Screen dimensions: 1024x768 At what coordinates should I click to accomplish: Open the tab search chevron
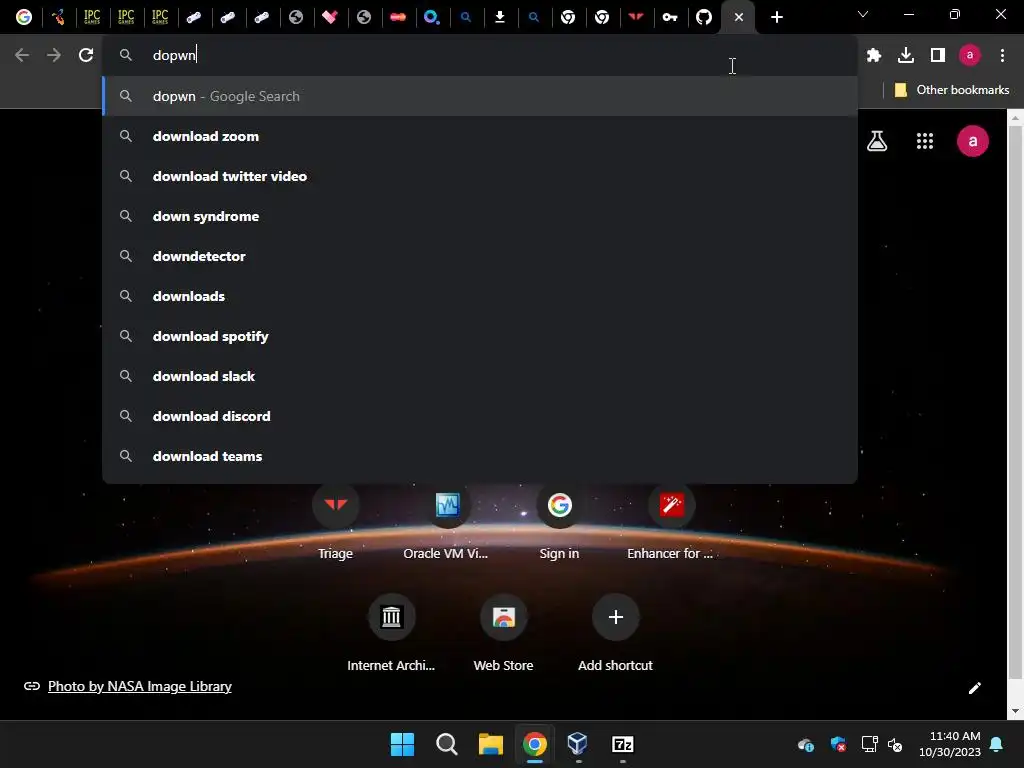[863, 14]
